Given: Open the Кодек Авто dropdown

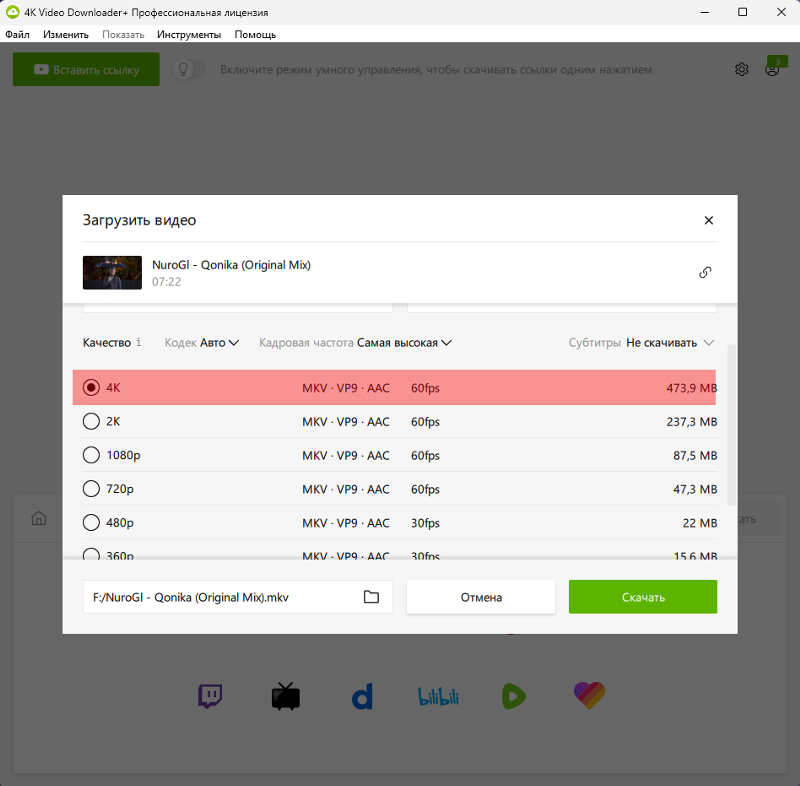Looking at the screenshot, I should [202, 343].
